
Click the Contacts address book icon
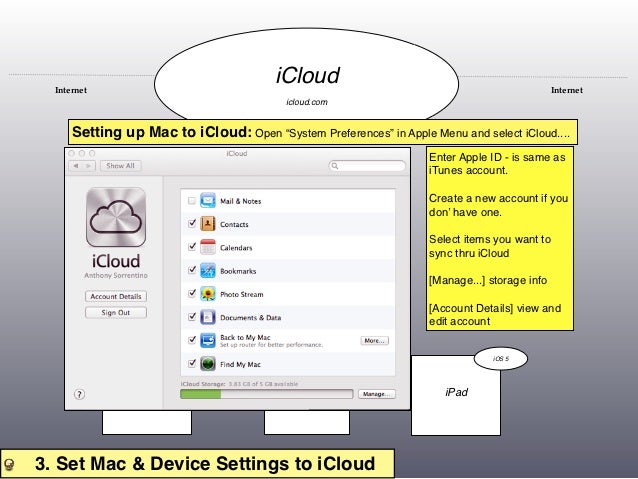click(208, 224)
